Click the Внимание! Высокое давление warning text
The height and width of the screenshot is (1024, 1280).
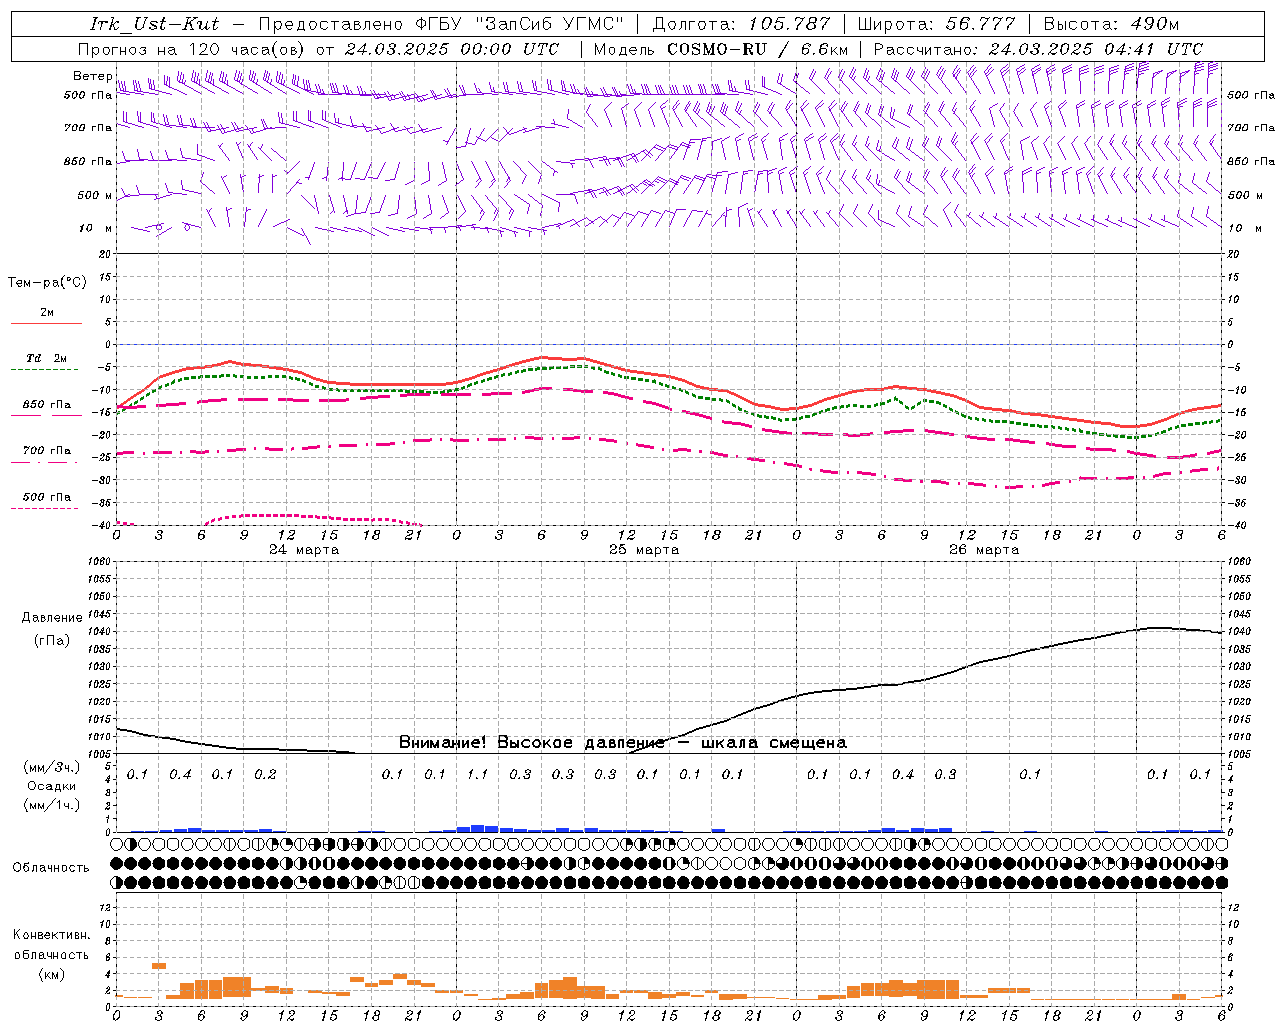pyautogui.click(x=623, y=742)
